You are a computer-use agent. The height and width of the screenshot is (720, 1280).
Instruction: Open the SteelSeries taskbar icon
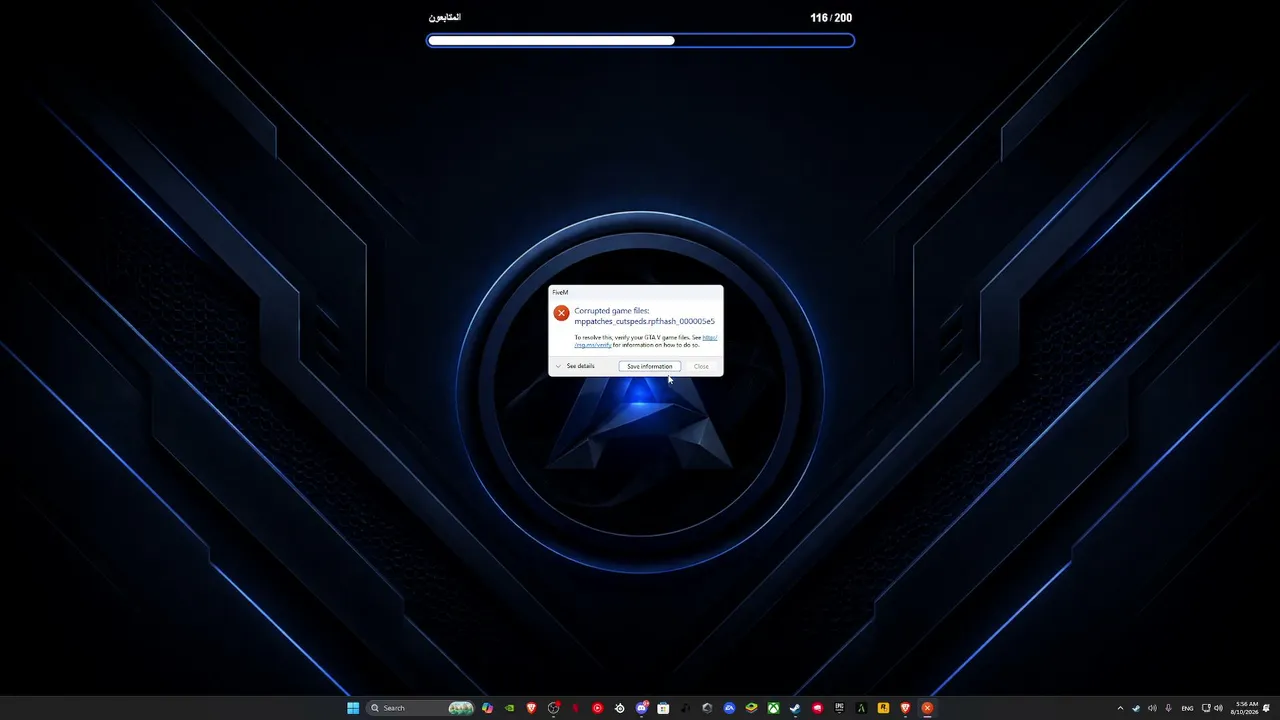pos(619,708)
